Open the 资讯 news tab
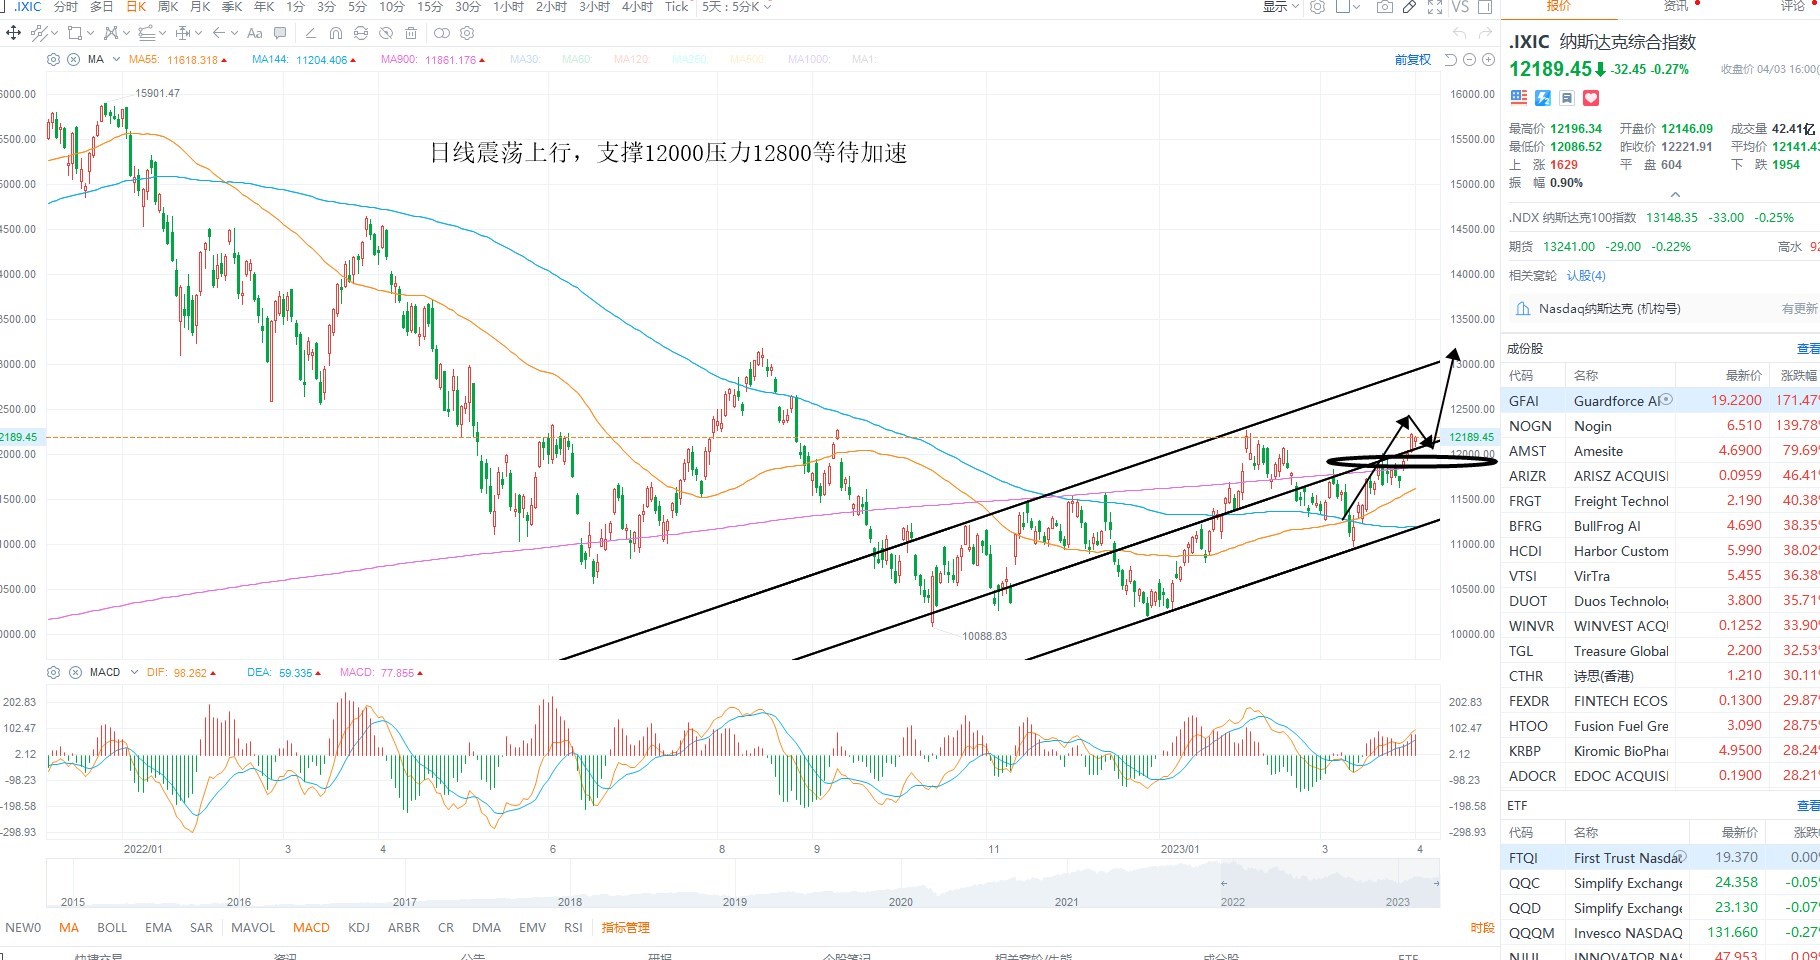The height and width of the screenshot is (960, 1820). [1676, 6]
